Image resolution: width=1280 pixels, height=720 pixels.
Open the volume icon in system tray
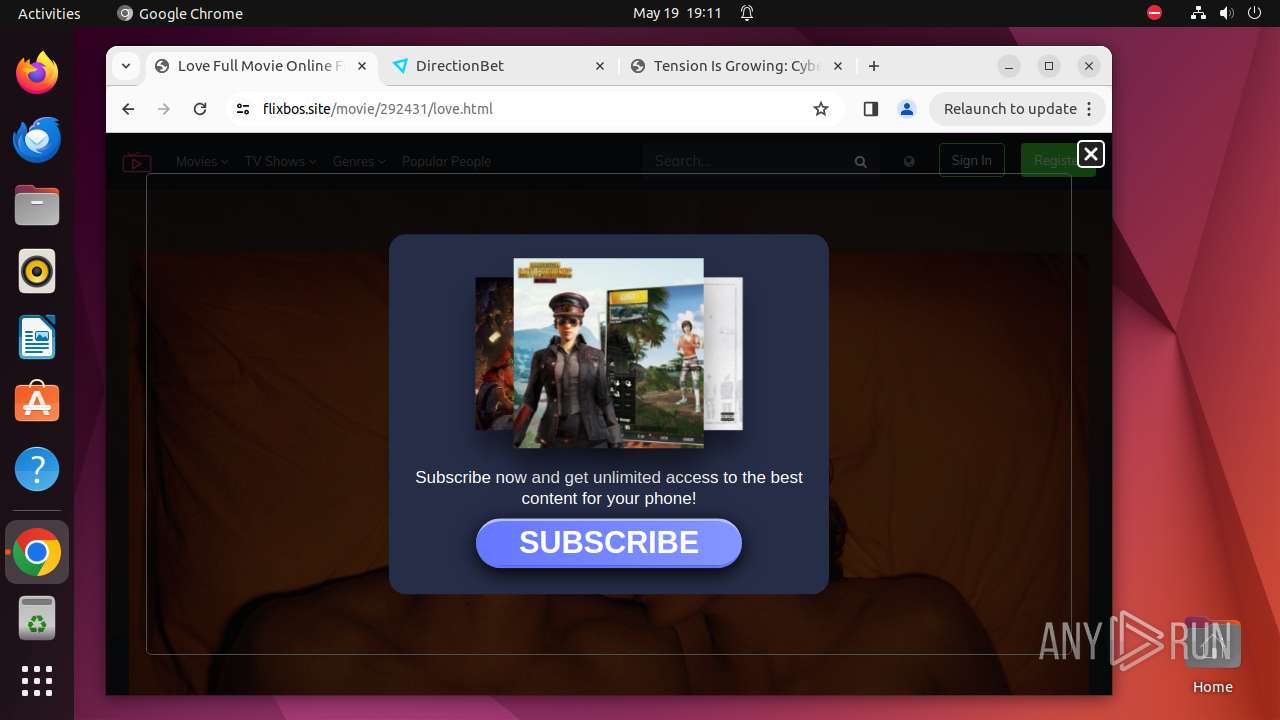(1227, 13)
